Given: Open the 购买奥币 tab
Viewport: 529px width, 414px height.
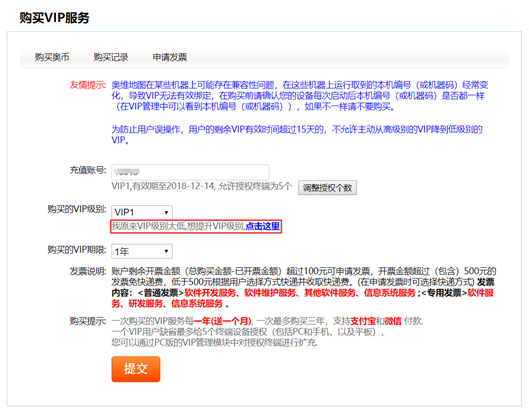Looking at the screenshot, I should [x=52, y=57].
